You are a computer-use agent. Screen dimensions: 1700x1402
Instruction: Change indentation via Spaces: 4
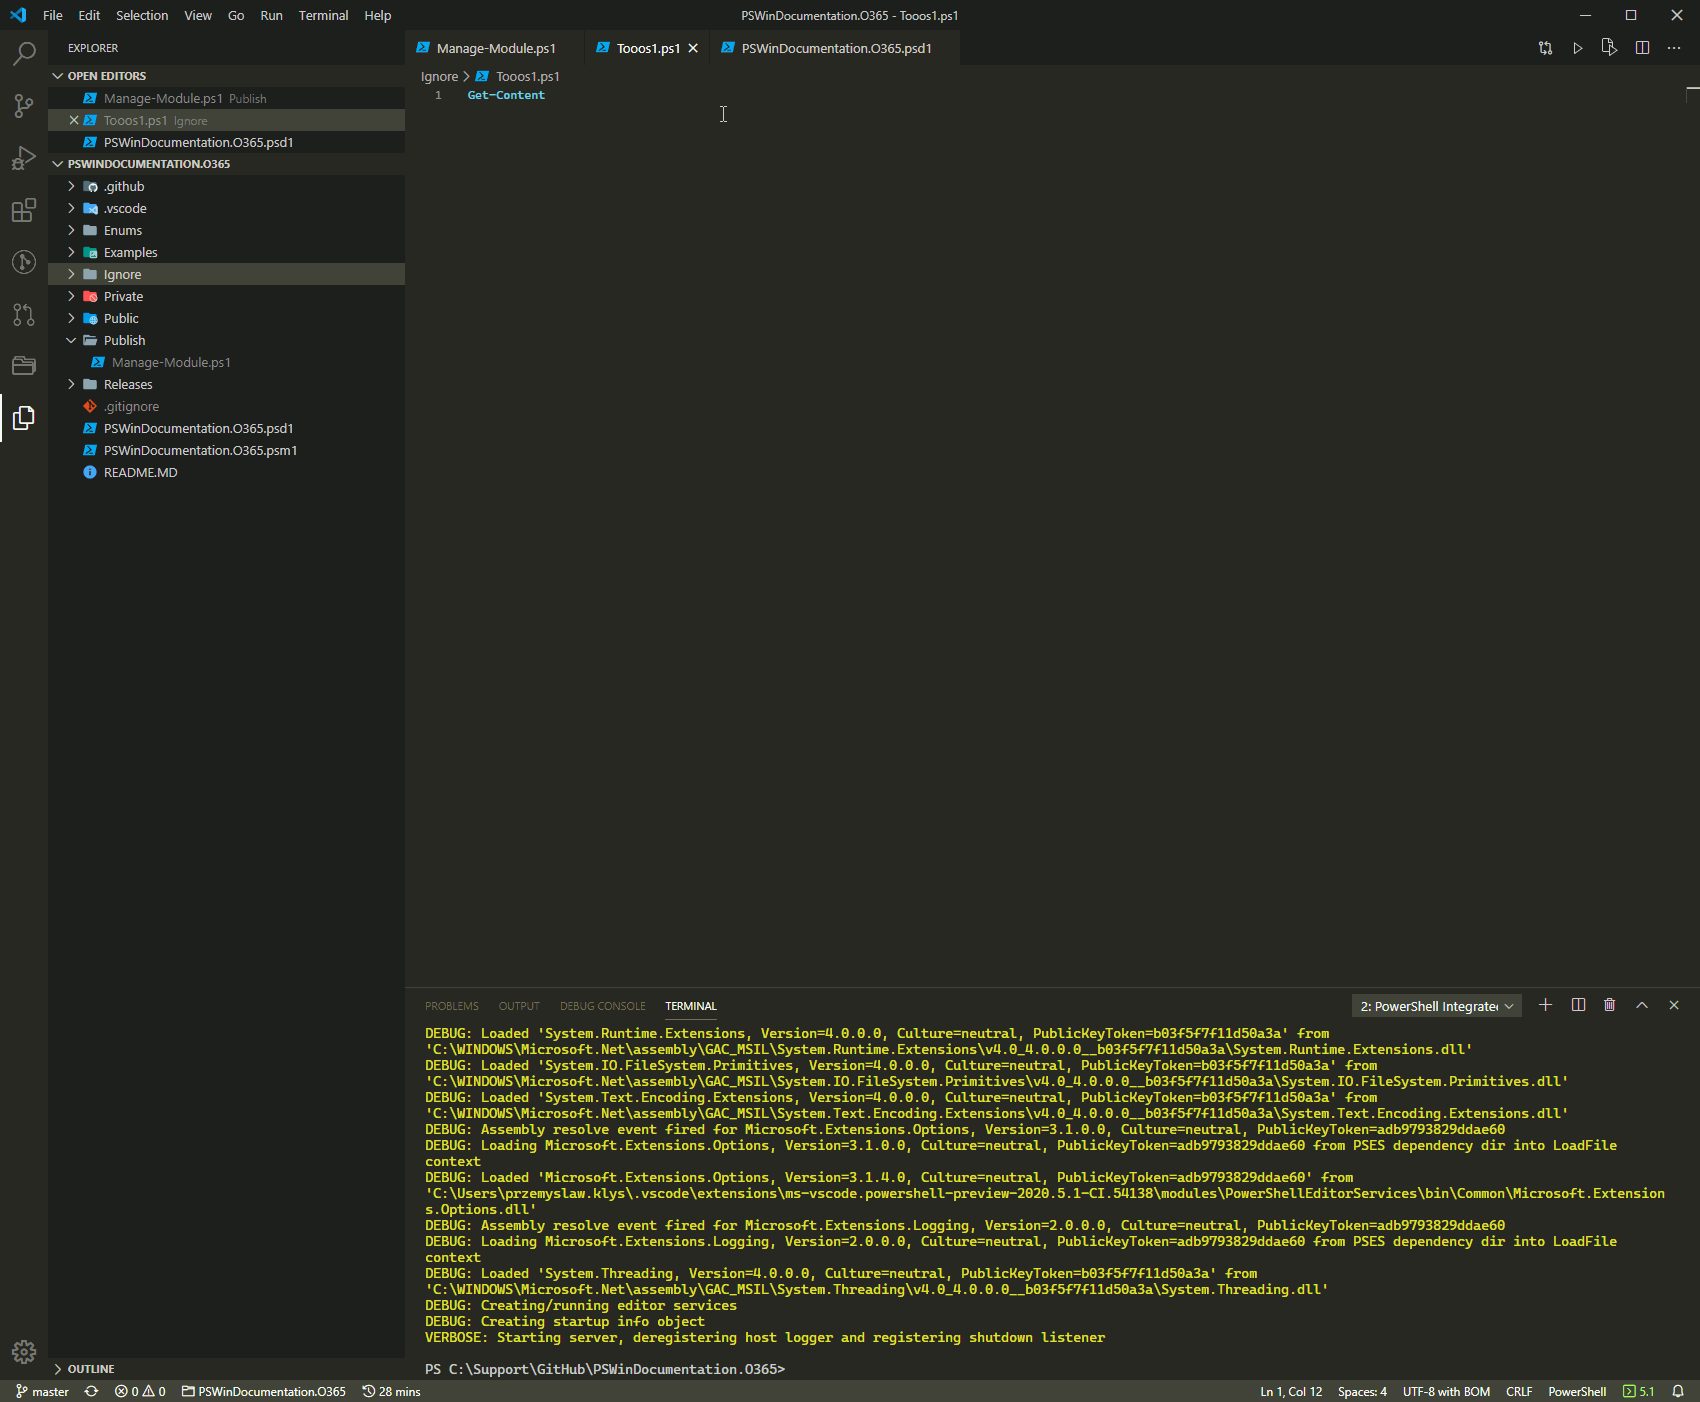coord(1362,1391)
